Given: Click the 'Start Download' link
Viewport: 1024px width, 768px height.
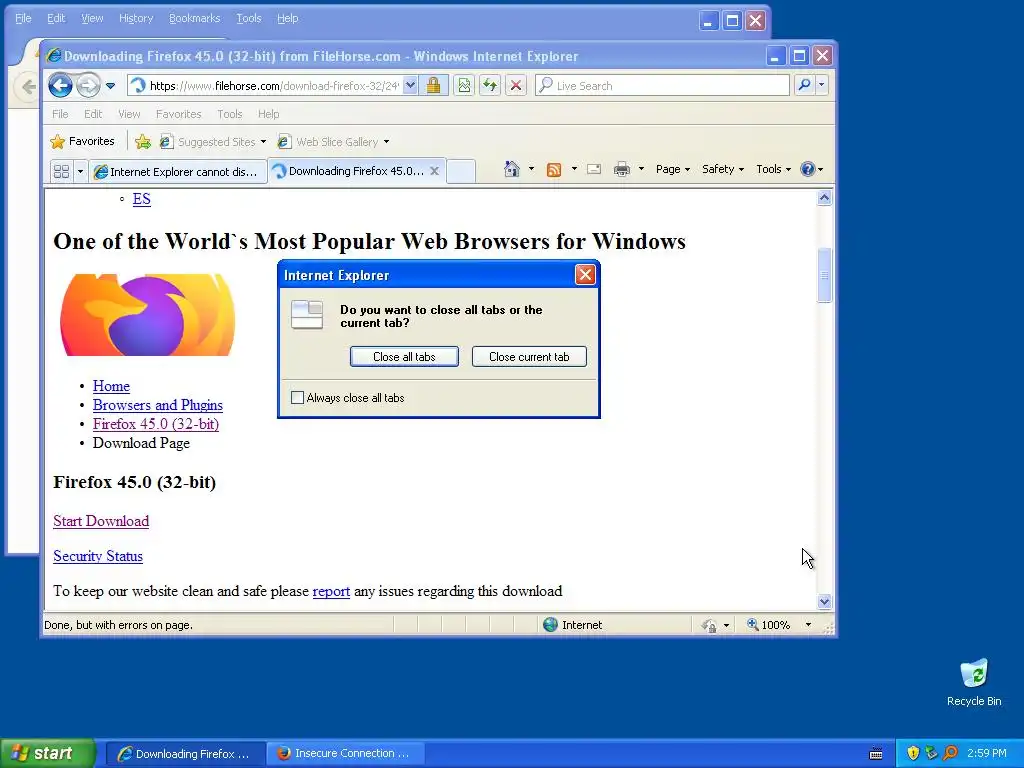Looking at the screenshot, I should [101, 521].
